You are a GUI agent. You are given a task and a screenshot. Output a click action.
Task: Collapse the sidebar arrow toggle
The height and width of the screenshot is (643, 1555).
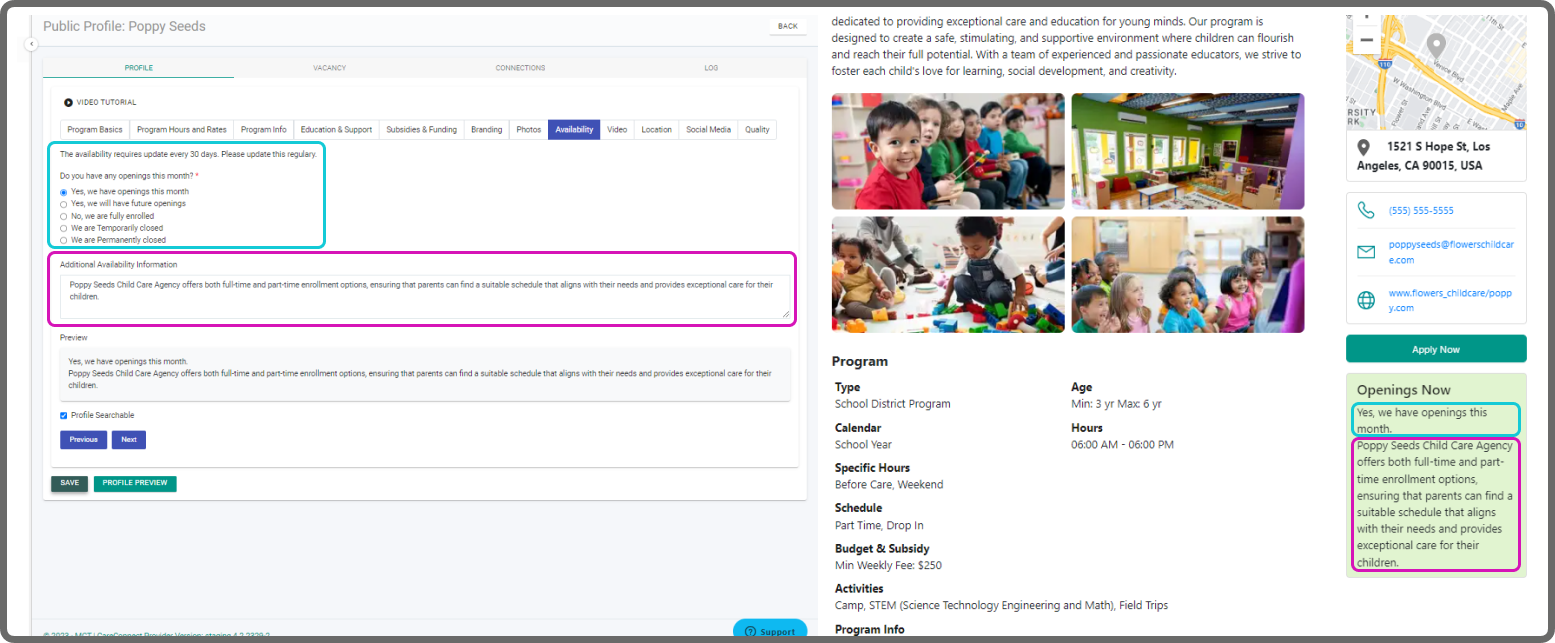(31, 44)
